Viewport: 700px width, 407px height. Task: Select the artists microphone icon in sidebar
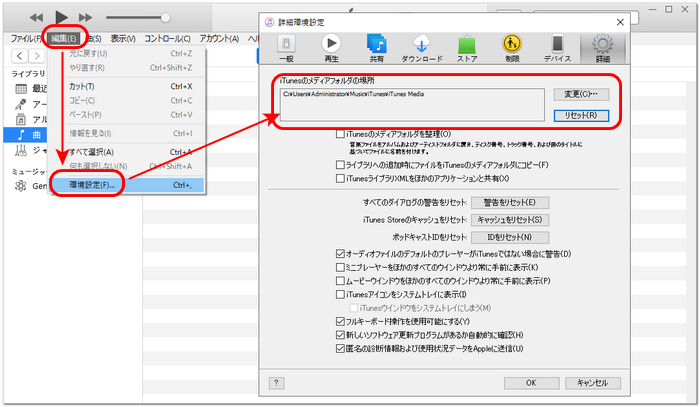click(x=21, y=104)
